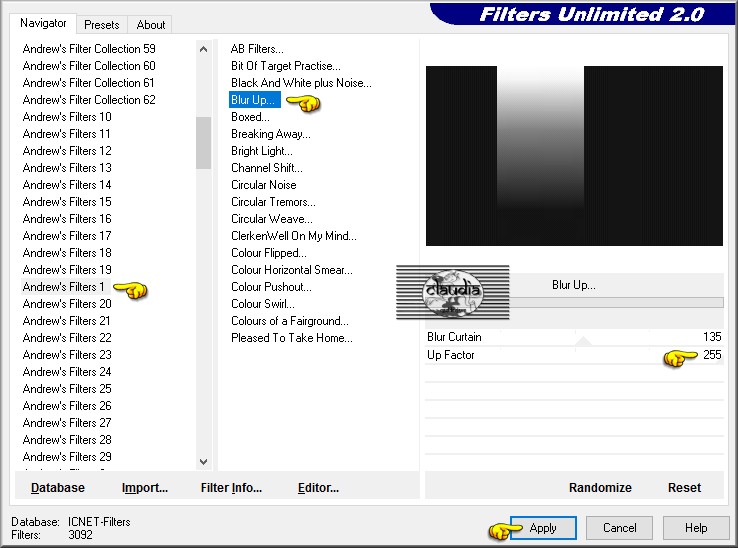The width and height of the screenshot is (738, 548).
Task: Select Andrew's Filters 20 category
Action: point(67,304)
